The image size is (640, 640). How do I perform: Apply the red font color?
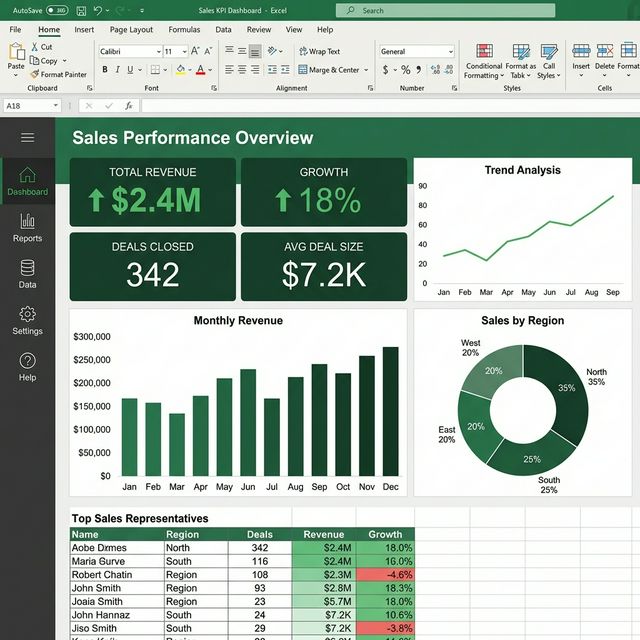click(200, 70)
